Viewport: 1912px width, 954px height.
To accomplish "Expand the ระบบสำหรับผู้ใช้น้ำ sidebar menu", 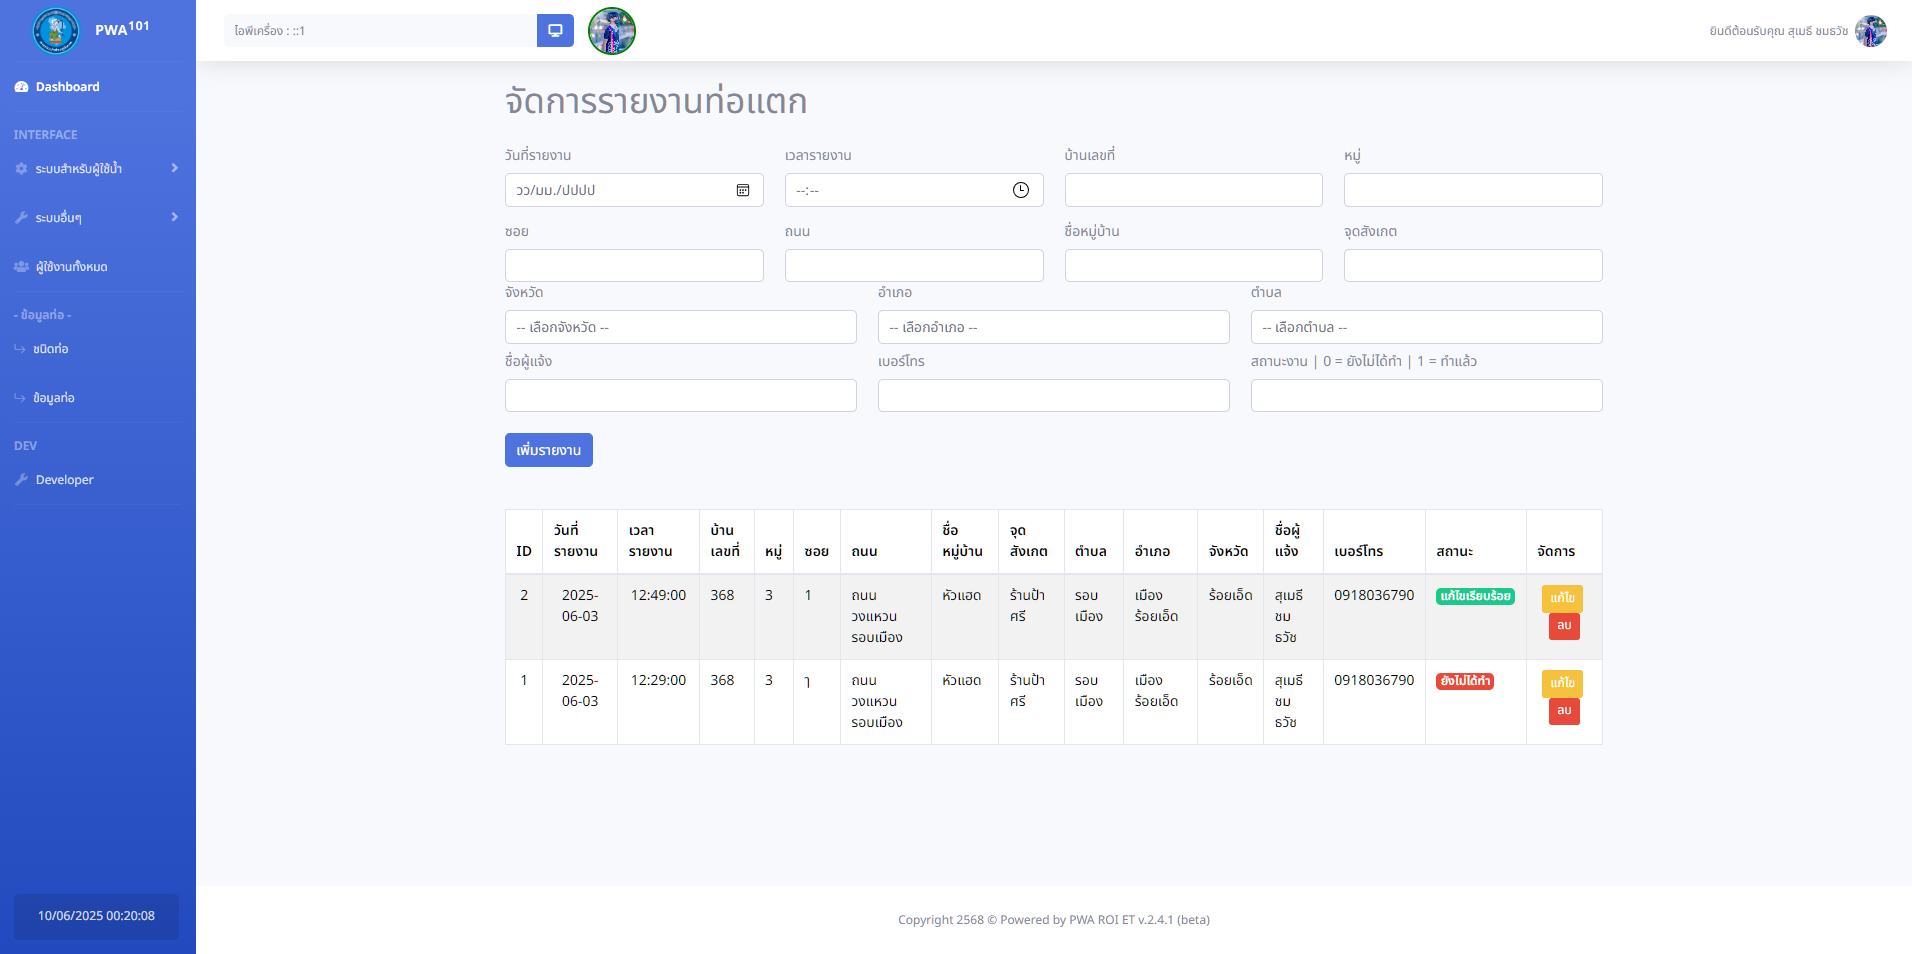I will [97, 169].
